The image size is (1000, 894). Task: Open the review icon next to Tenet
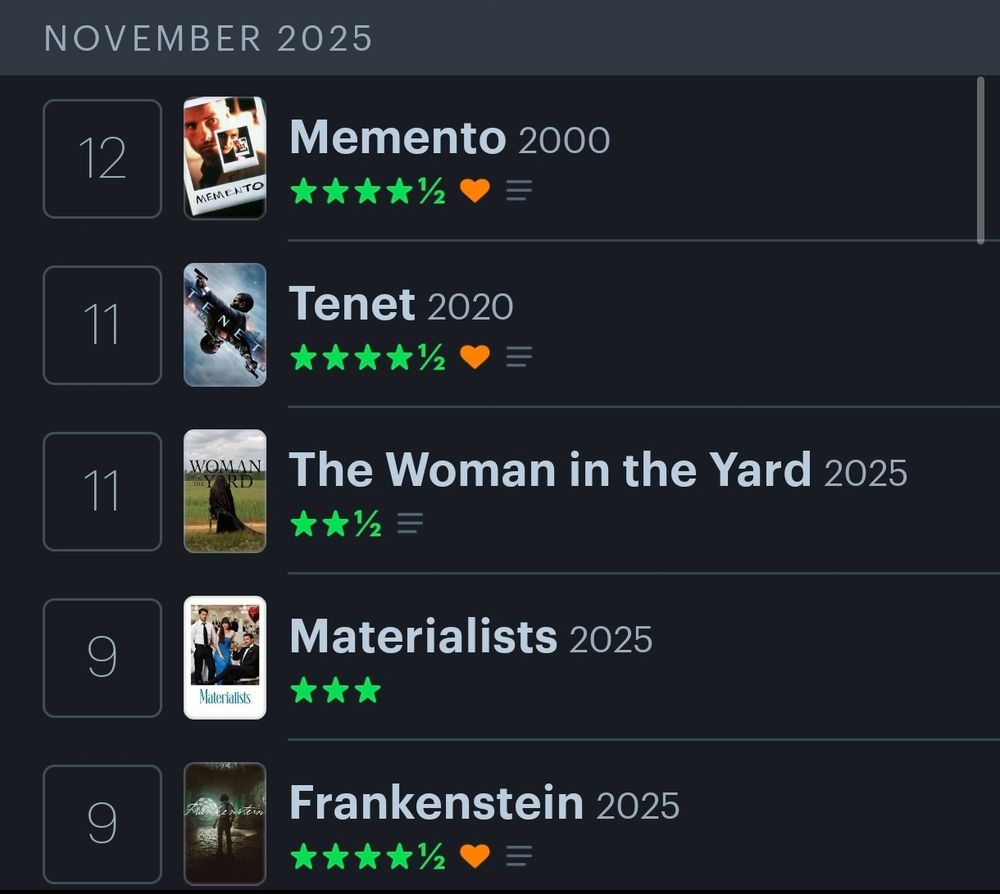point(518,357)
